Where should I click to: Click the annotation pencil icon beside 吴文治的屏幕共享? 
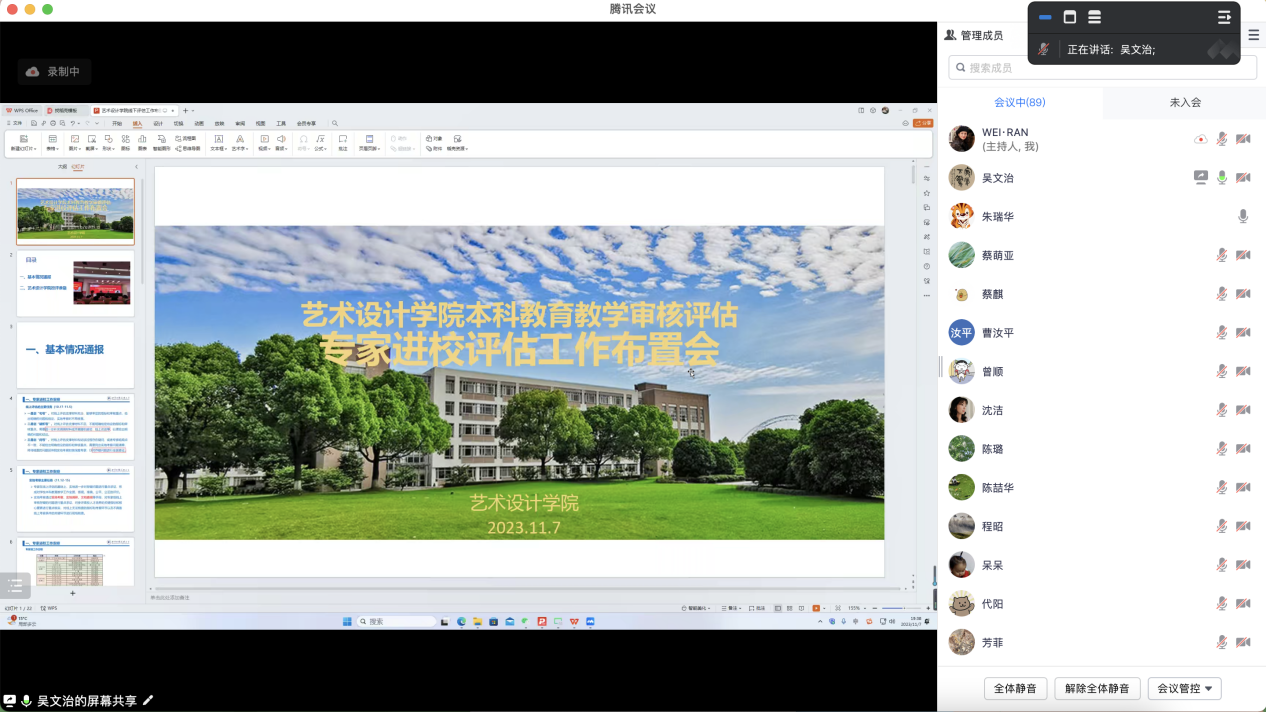pyautogui.click(x=149, y=700)
